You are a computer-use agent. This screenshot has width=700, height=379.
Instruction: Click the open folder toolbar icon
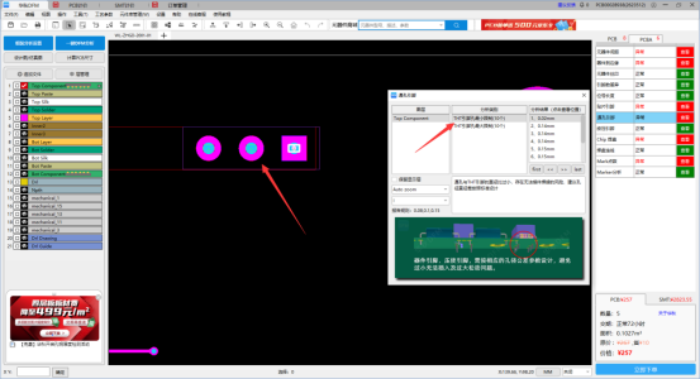click(x=24, y=25)
